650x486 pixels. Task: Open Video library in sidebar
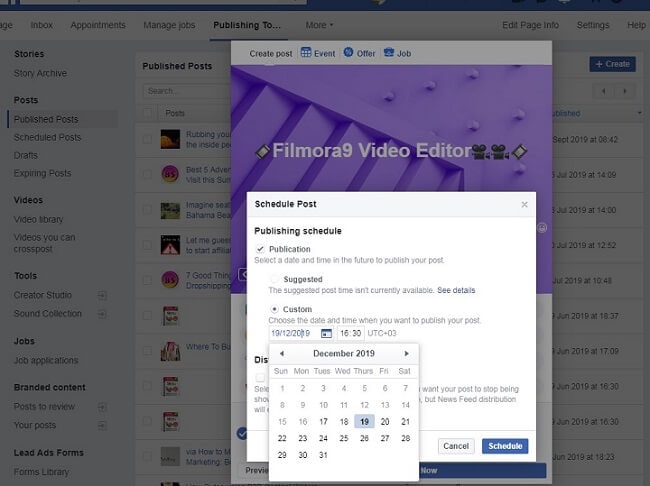point(39,219)
